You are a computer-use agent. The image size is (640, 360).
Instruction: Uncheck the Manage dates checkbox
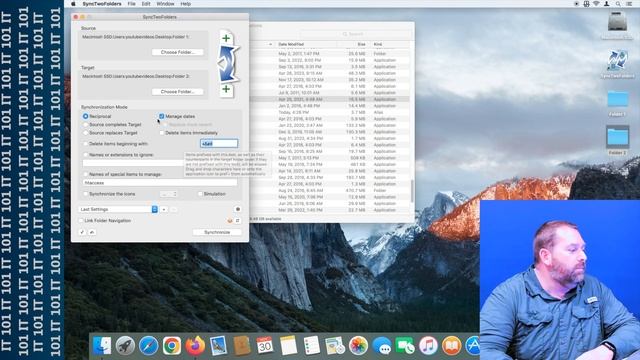pyautogui.click(x=162, y=116)
